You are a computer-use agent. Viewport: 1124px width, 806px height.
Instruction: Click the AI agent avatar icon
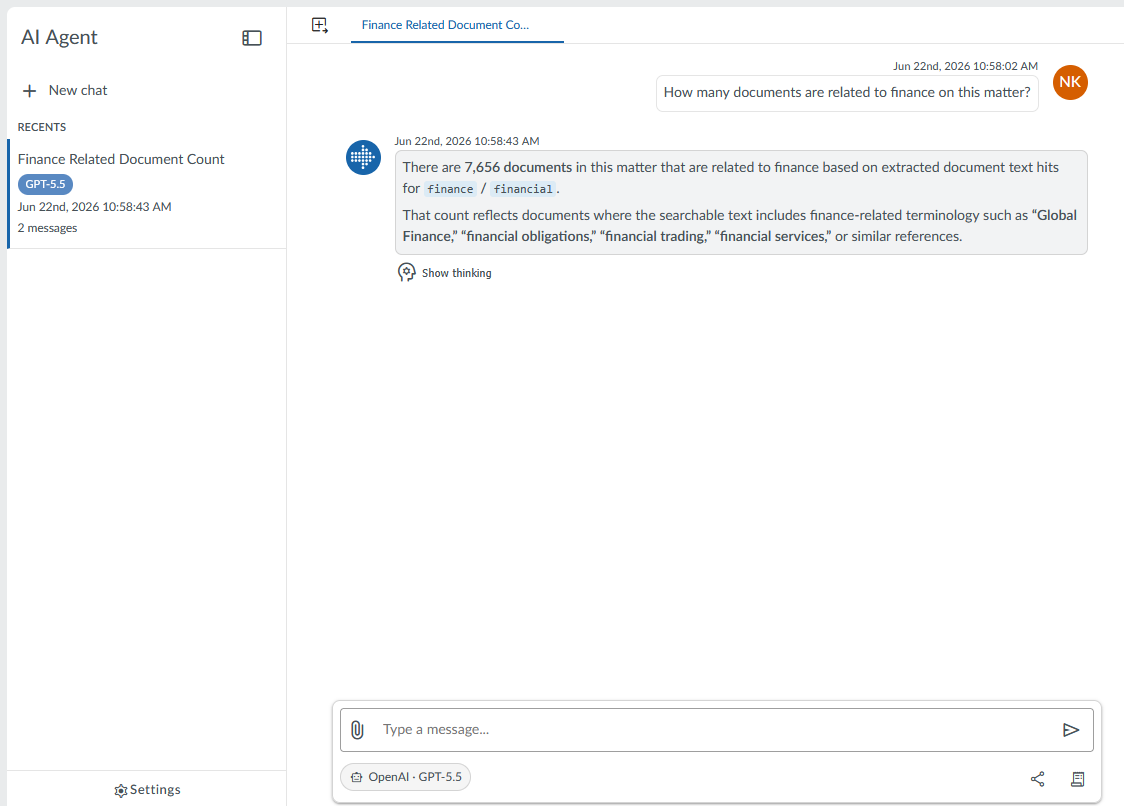(x=363, y=158)
